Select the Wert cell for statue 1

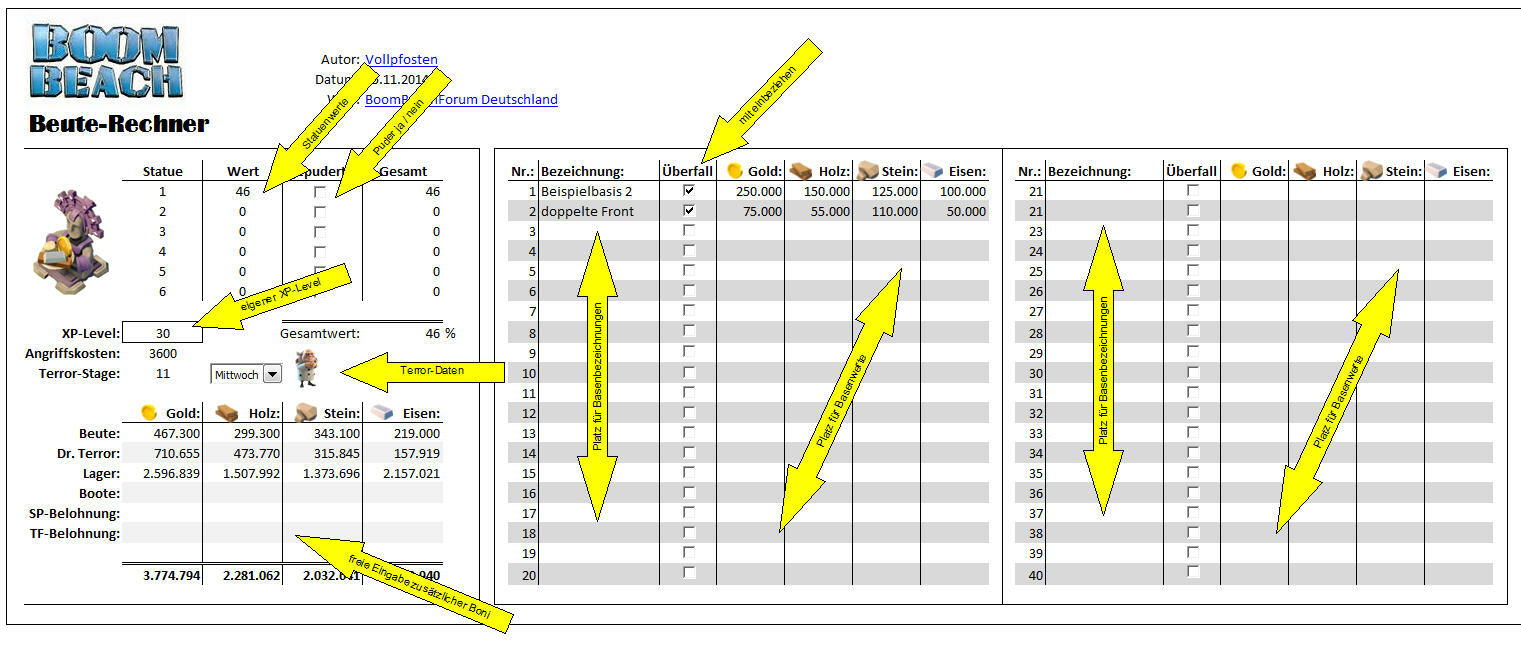tap(241, 191)
